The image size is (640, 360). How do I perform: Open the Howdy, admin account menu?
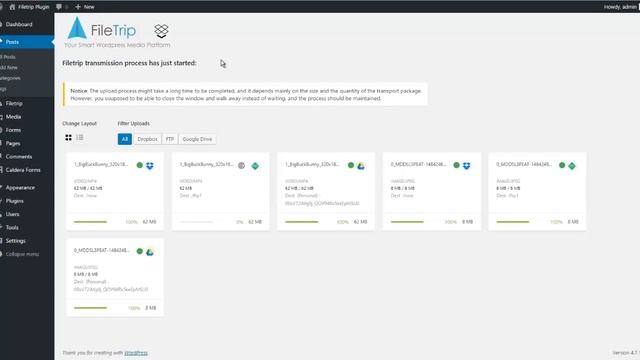620,7
